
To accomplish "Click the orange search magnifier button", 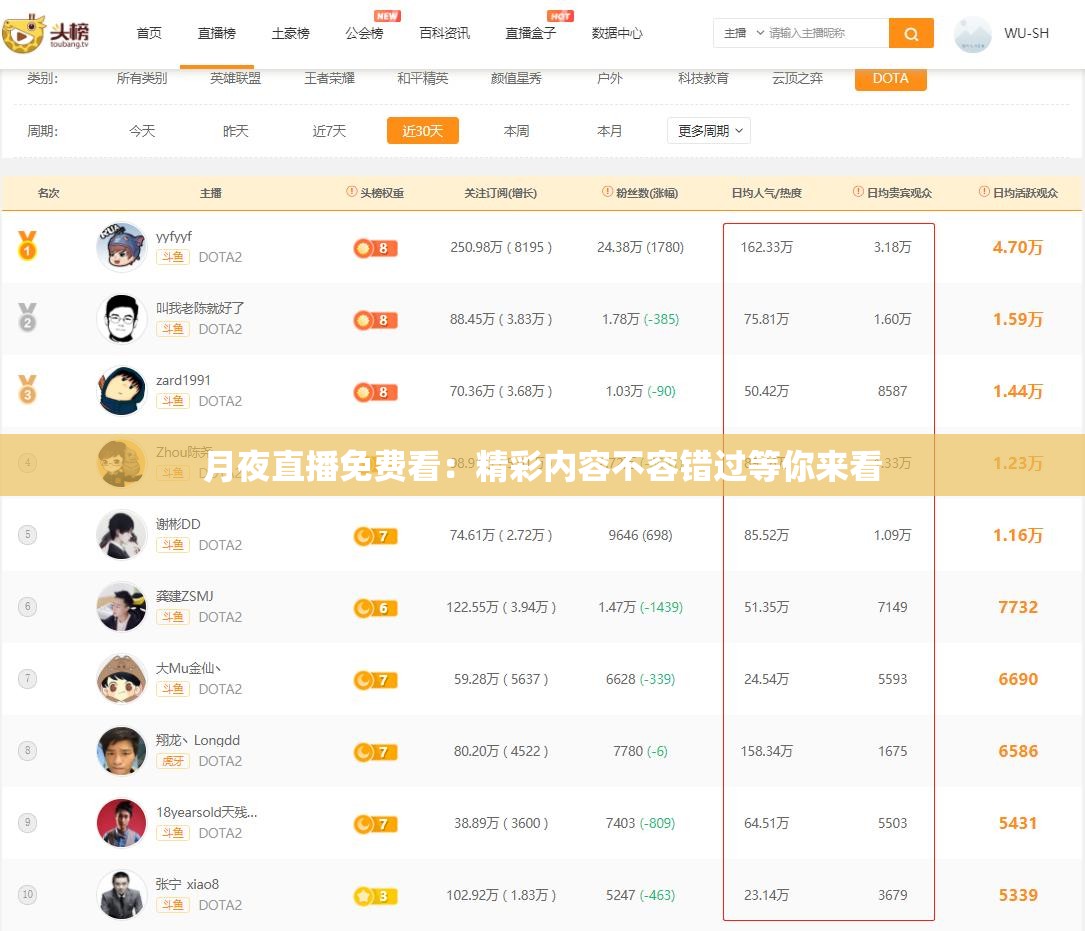I will (x=911, y=33).
